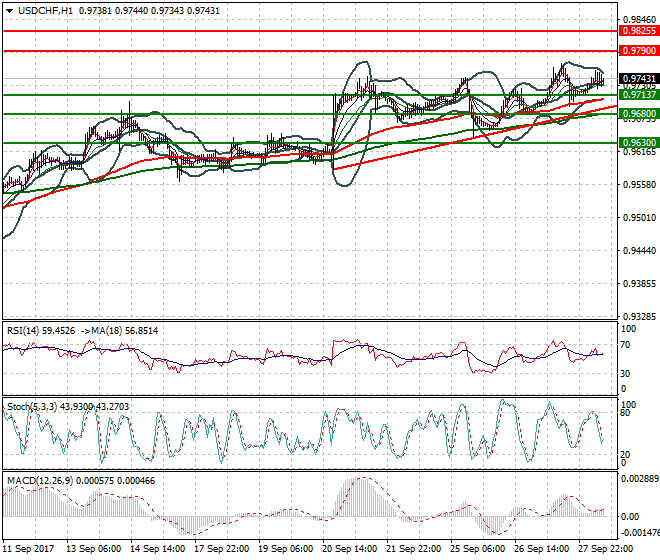The height and width of the screenshot is (560, 660).
Task: Click the MACD scale value 0.002889
Action: [x=640, y=479]
